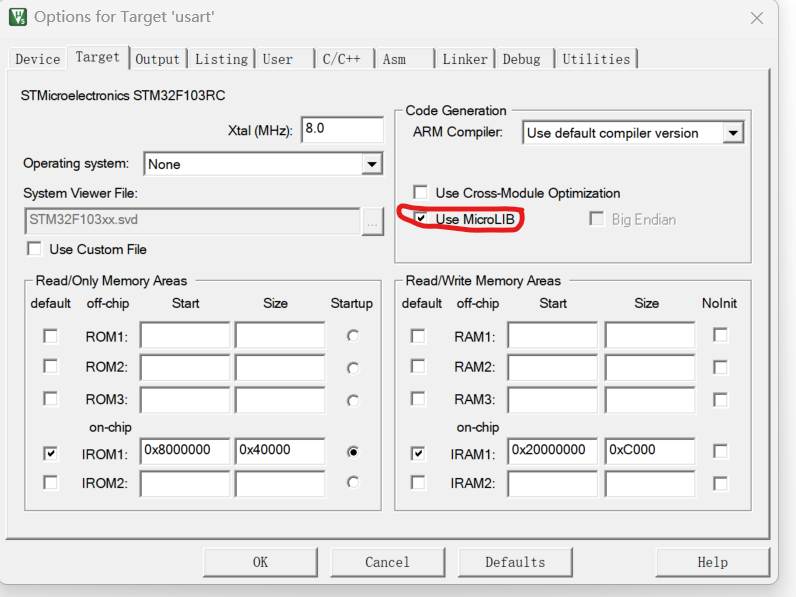
Task: Click the ROM1 Start field
Action: pyautogui.click(x=185, y=335)
